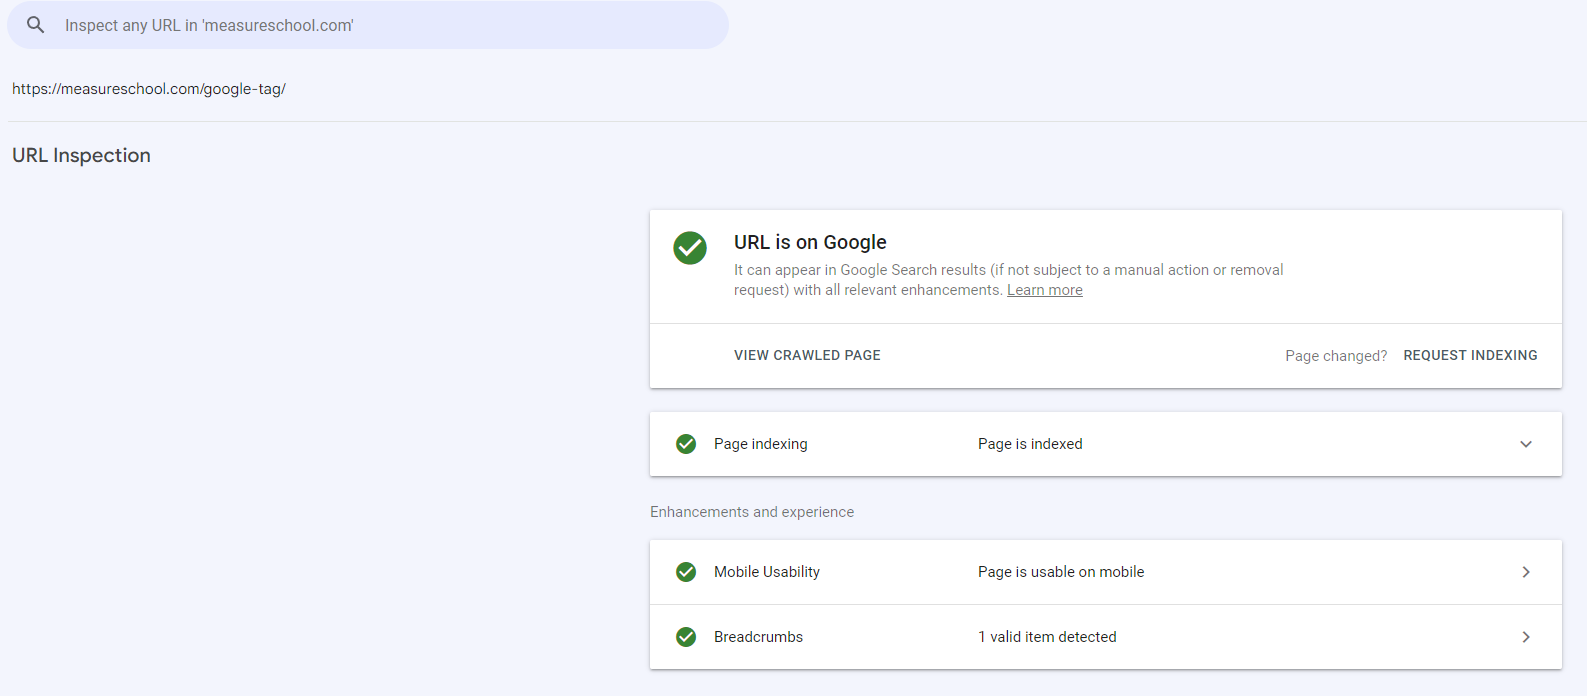The height and width of the screenshot is (696, 1587).
Task: Click VIEW CRAWLED PAGE
Action: point(807,355)
